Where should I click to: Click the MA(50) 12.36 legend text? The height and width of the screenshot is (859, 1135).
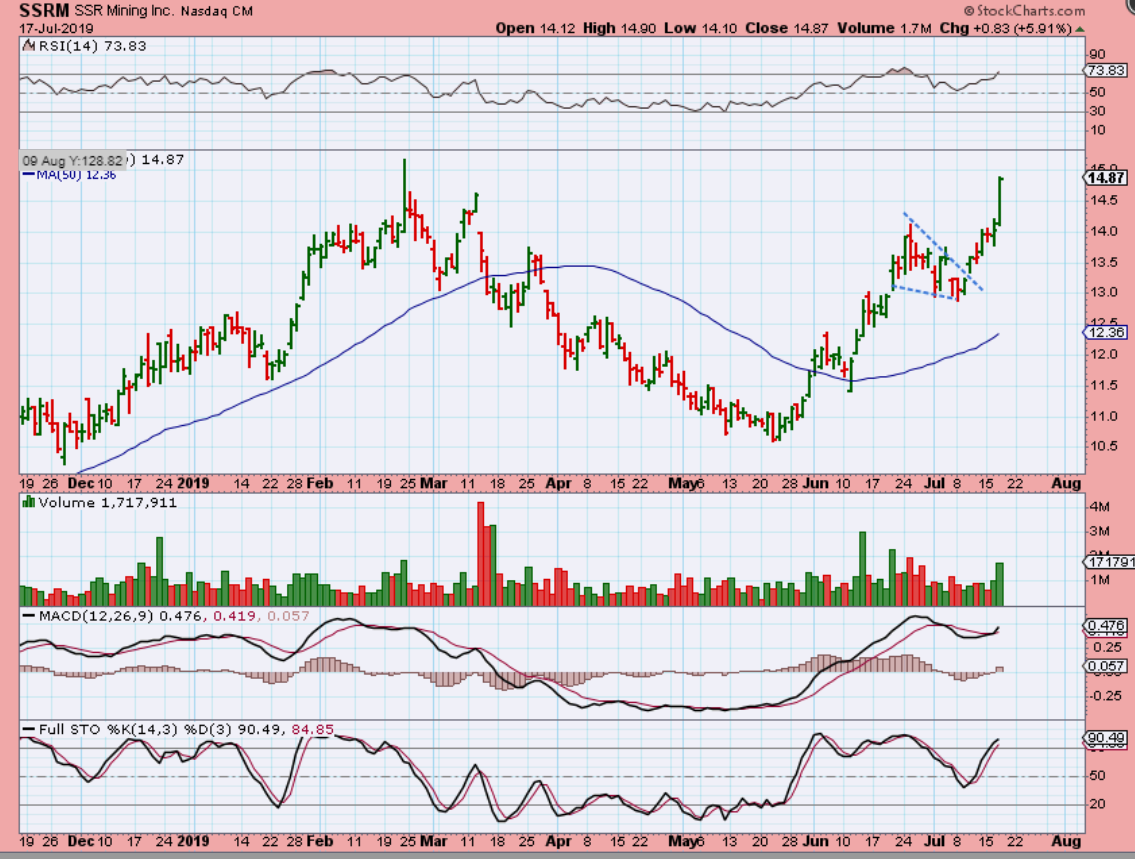point(77,175)
